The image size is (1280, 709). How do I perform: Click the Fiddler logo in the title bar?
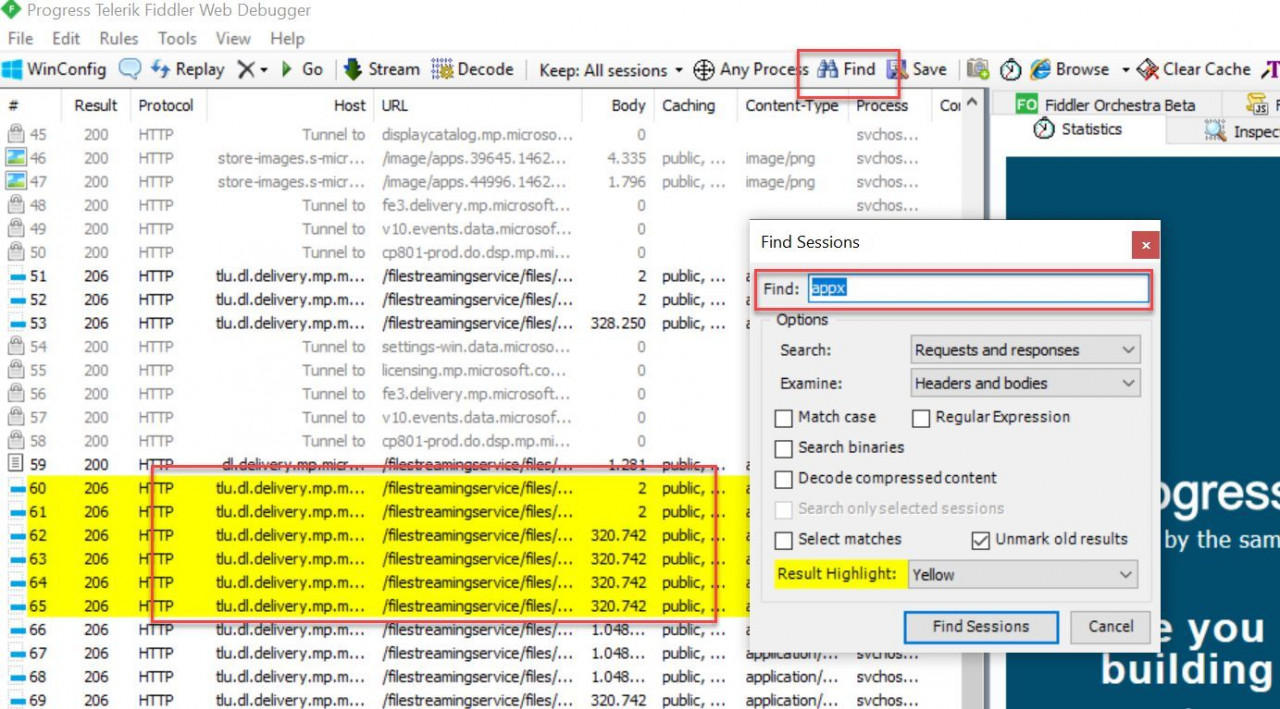point(11,11)
